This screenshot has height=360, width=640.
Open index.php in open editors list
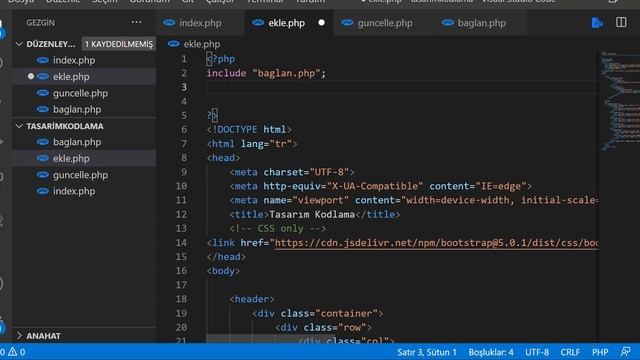tap(84, 60)
